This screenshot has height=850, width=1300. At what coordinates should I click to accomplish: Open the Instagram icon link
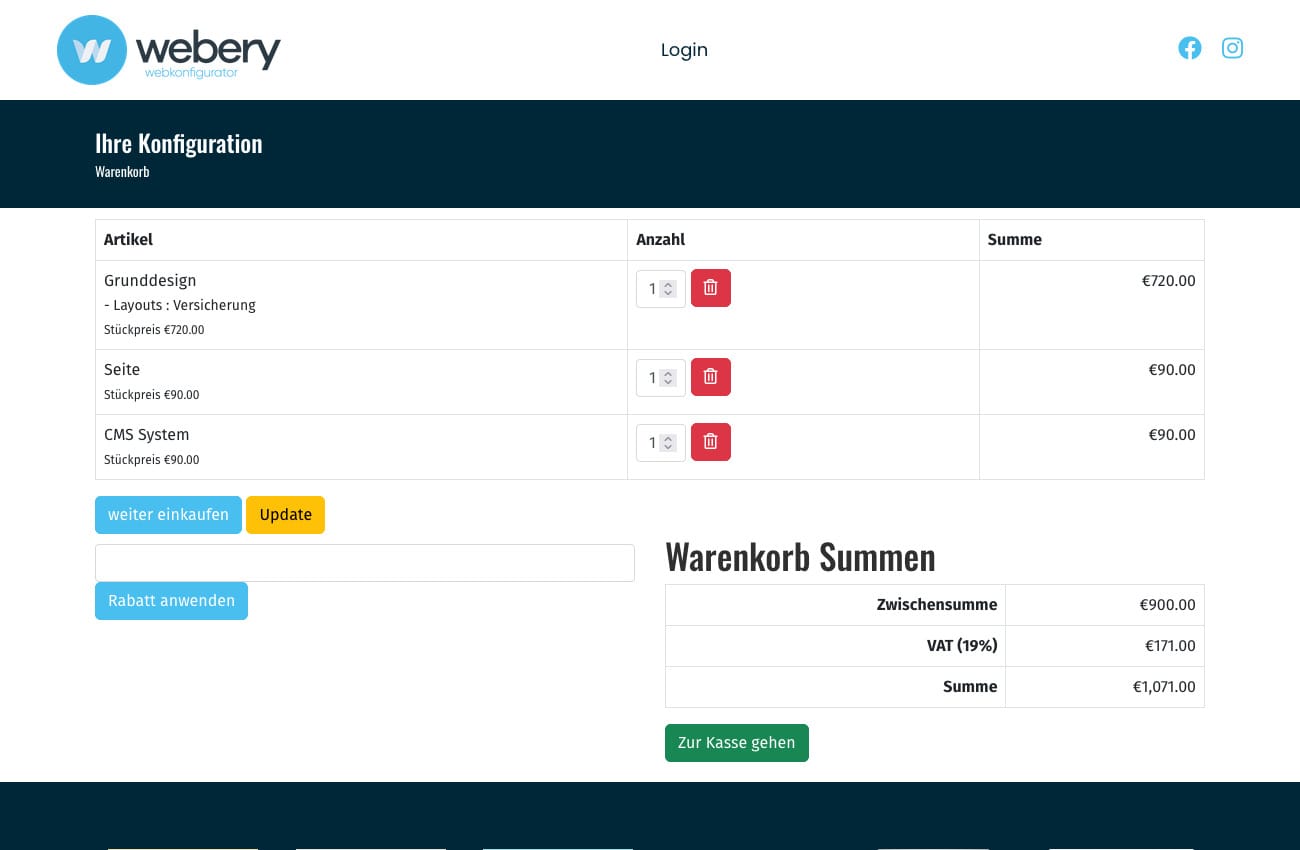pyautogui.click(x=1232, y=48)
